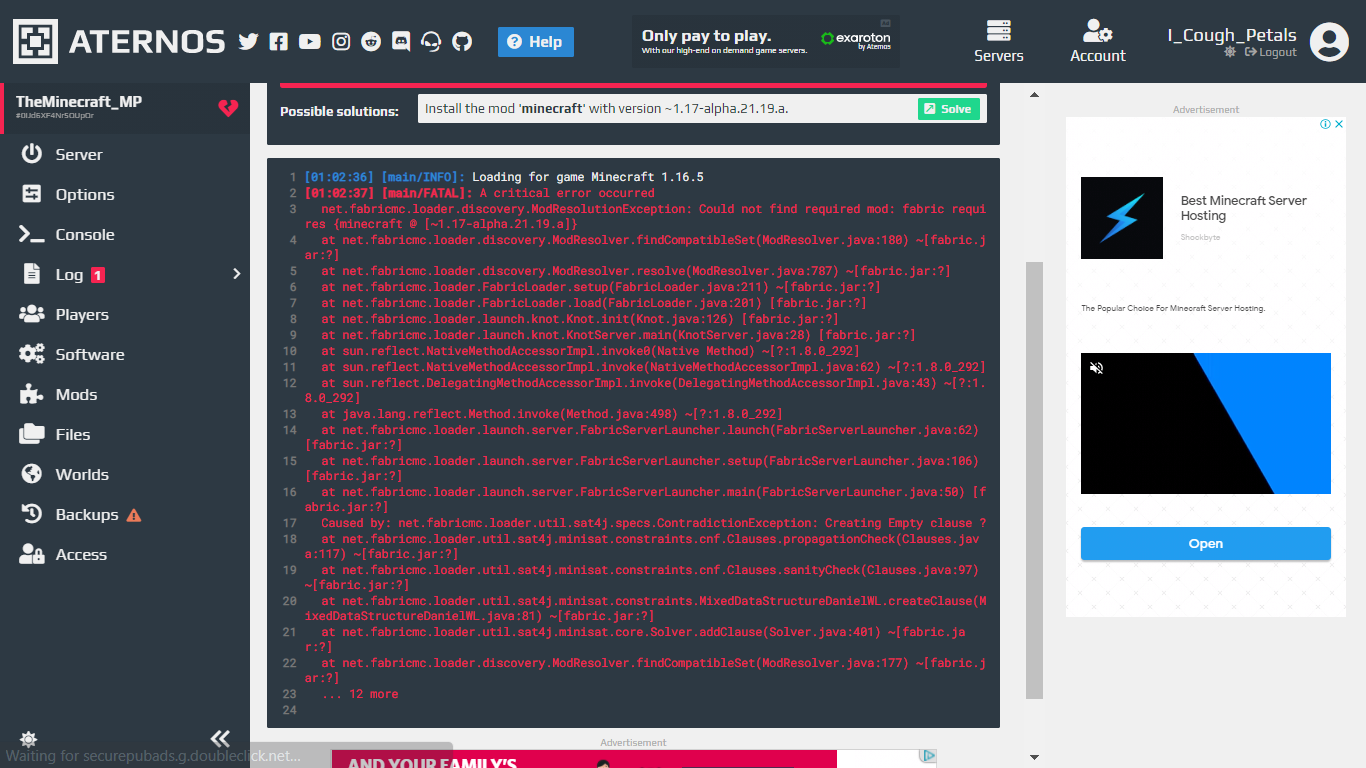The width and height of the screenshot is (1366, 768).
Task: Toggle theme using sun icon below Access
Action: click(x=29, y=739)
